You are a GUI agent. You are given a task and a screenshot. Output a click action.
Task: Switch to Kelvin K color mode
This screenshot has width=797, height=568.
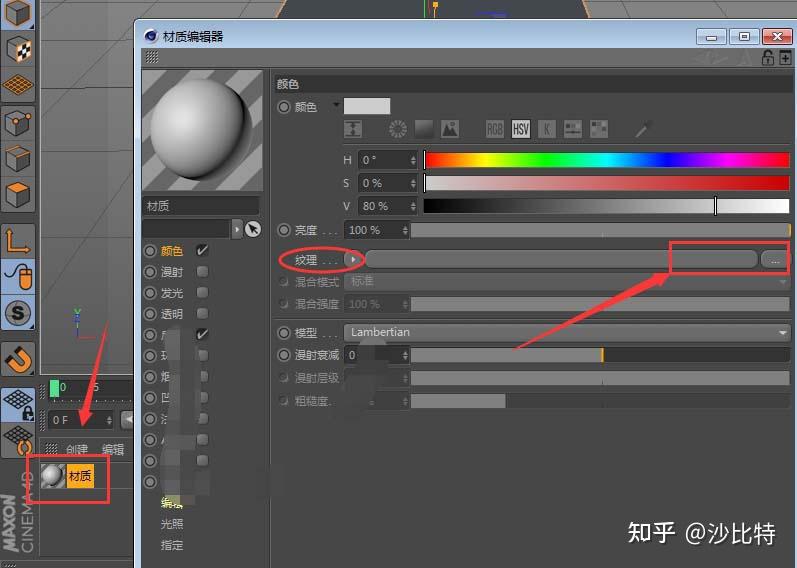tap(546, 129)
